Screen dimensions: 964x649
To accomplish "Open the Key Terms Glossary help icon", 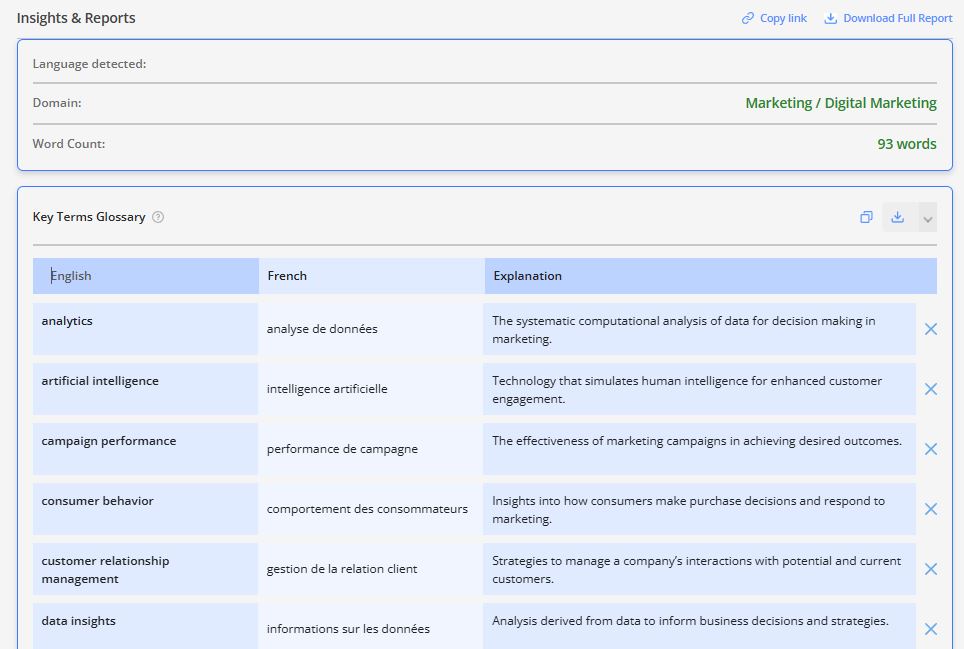I will [158, 217].
